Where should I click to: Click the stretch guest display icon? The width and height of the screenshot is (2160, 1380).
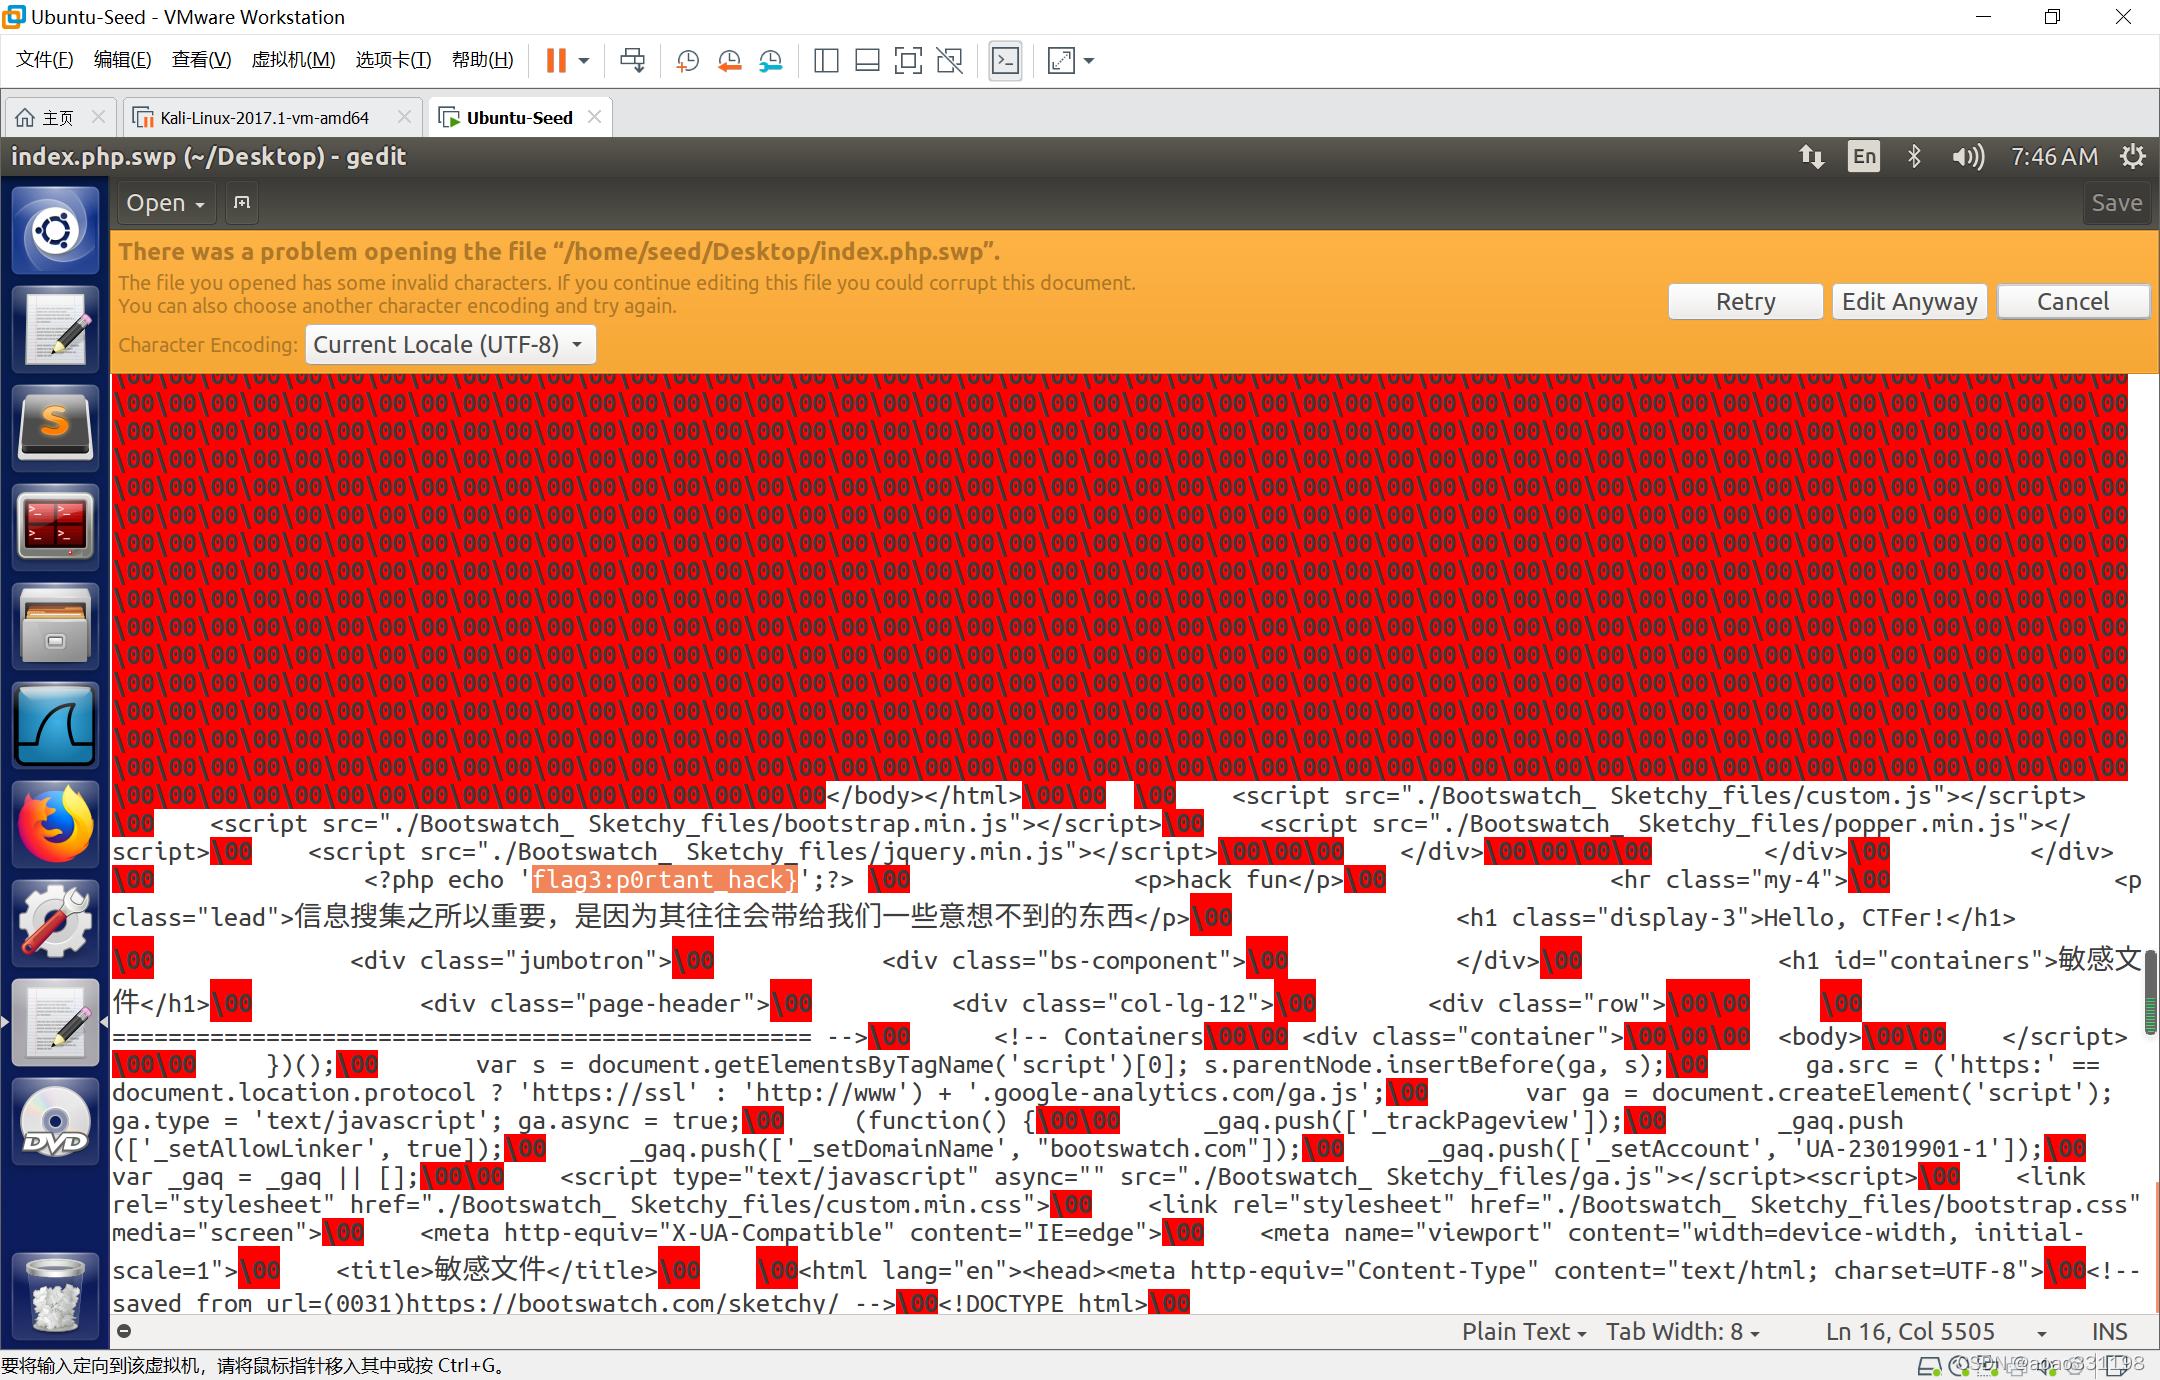click(x=1061, y=61)
